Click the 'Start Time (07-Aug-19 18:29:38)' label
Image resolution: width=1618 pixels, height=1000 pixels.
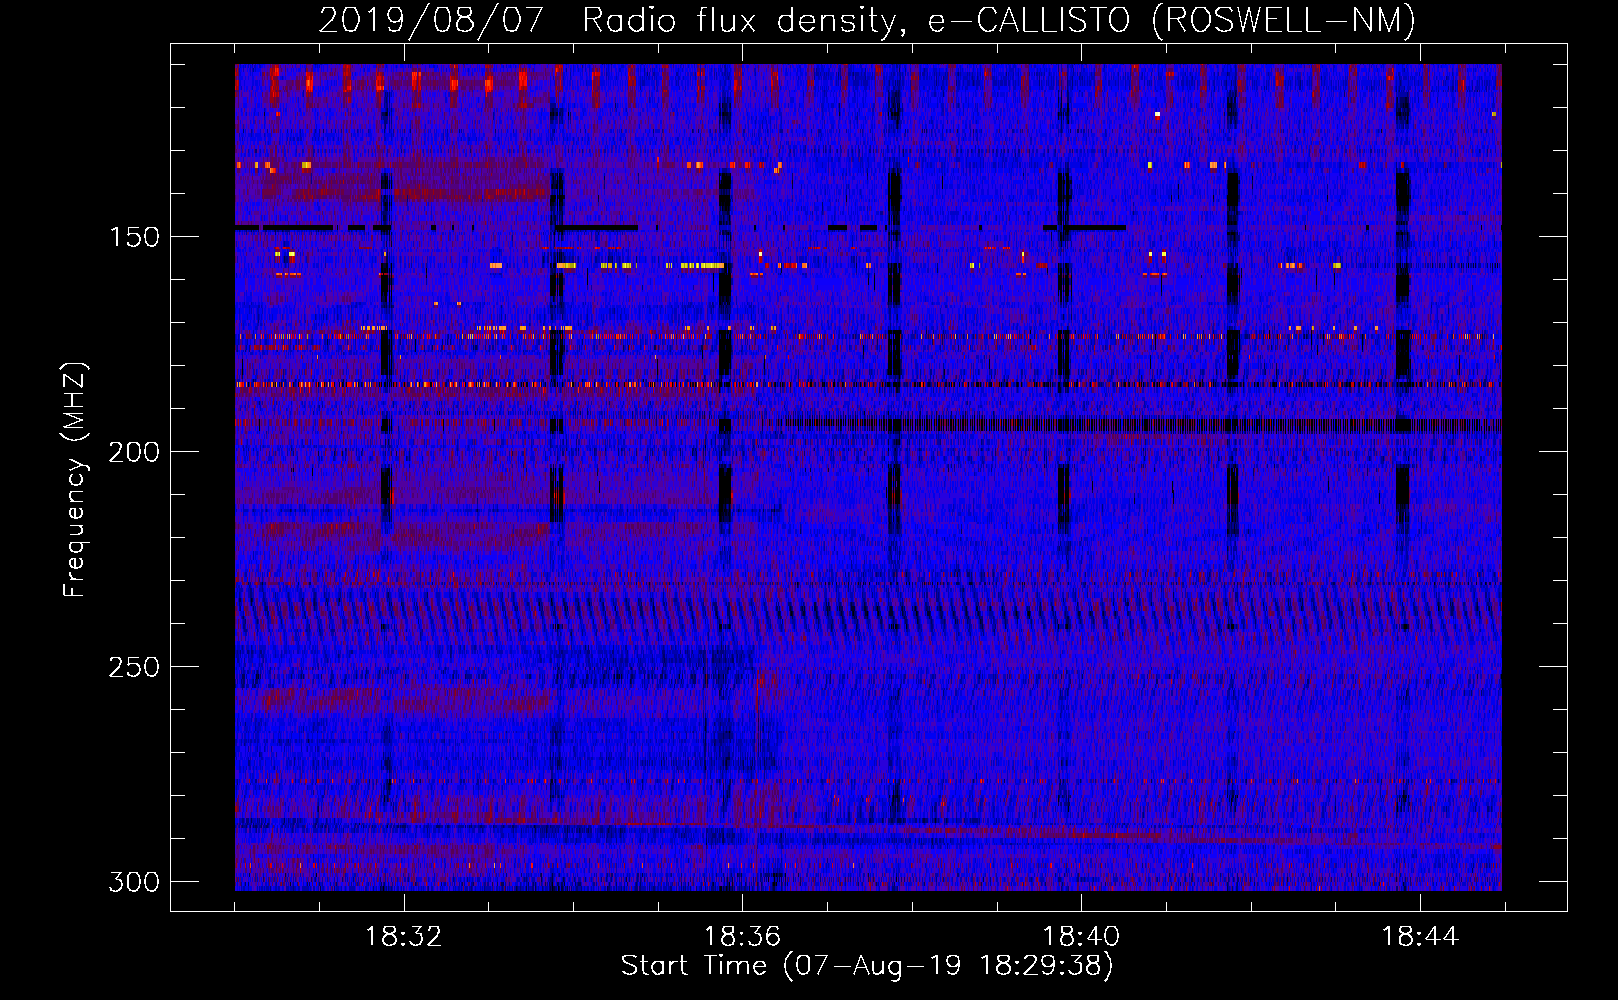tap(867, 966)
